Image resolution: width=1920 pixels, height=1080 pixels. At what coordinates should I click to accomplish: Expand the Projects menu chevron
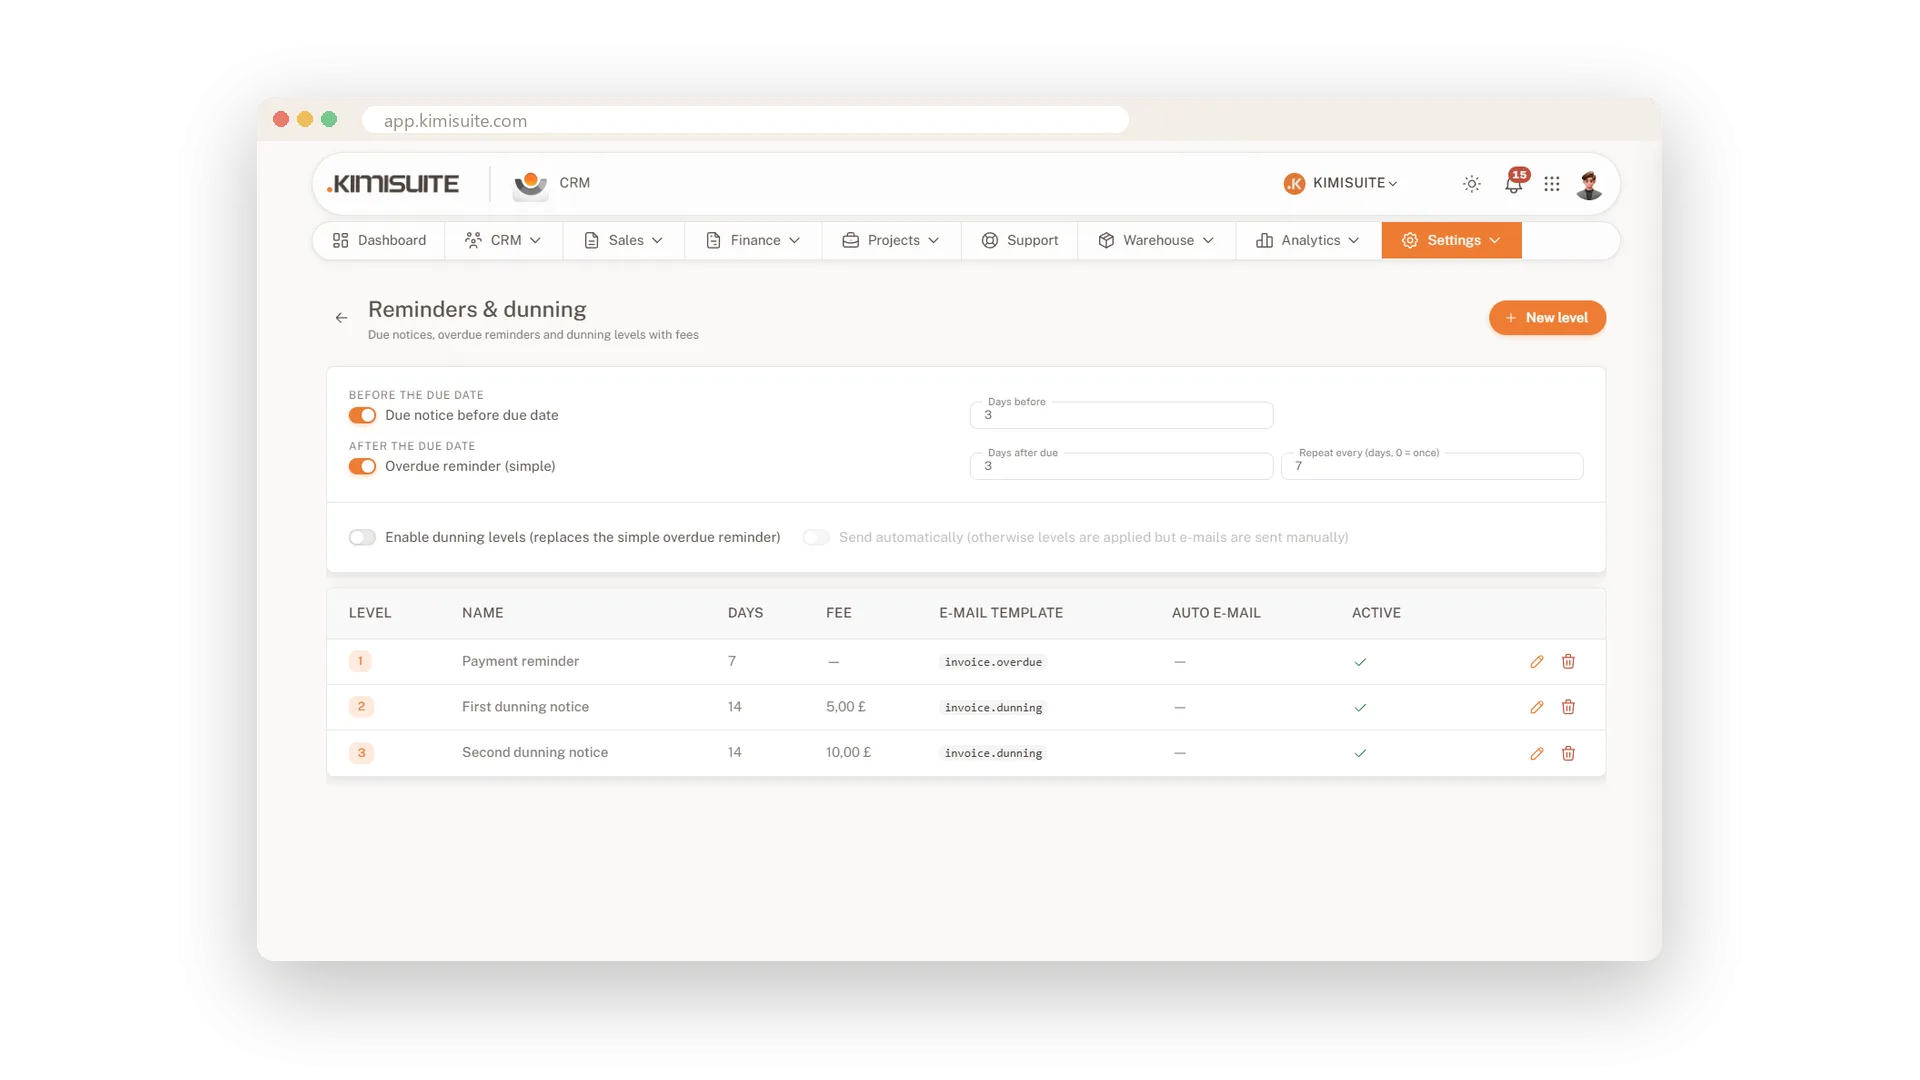point(933,240)
